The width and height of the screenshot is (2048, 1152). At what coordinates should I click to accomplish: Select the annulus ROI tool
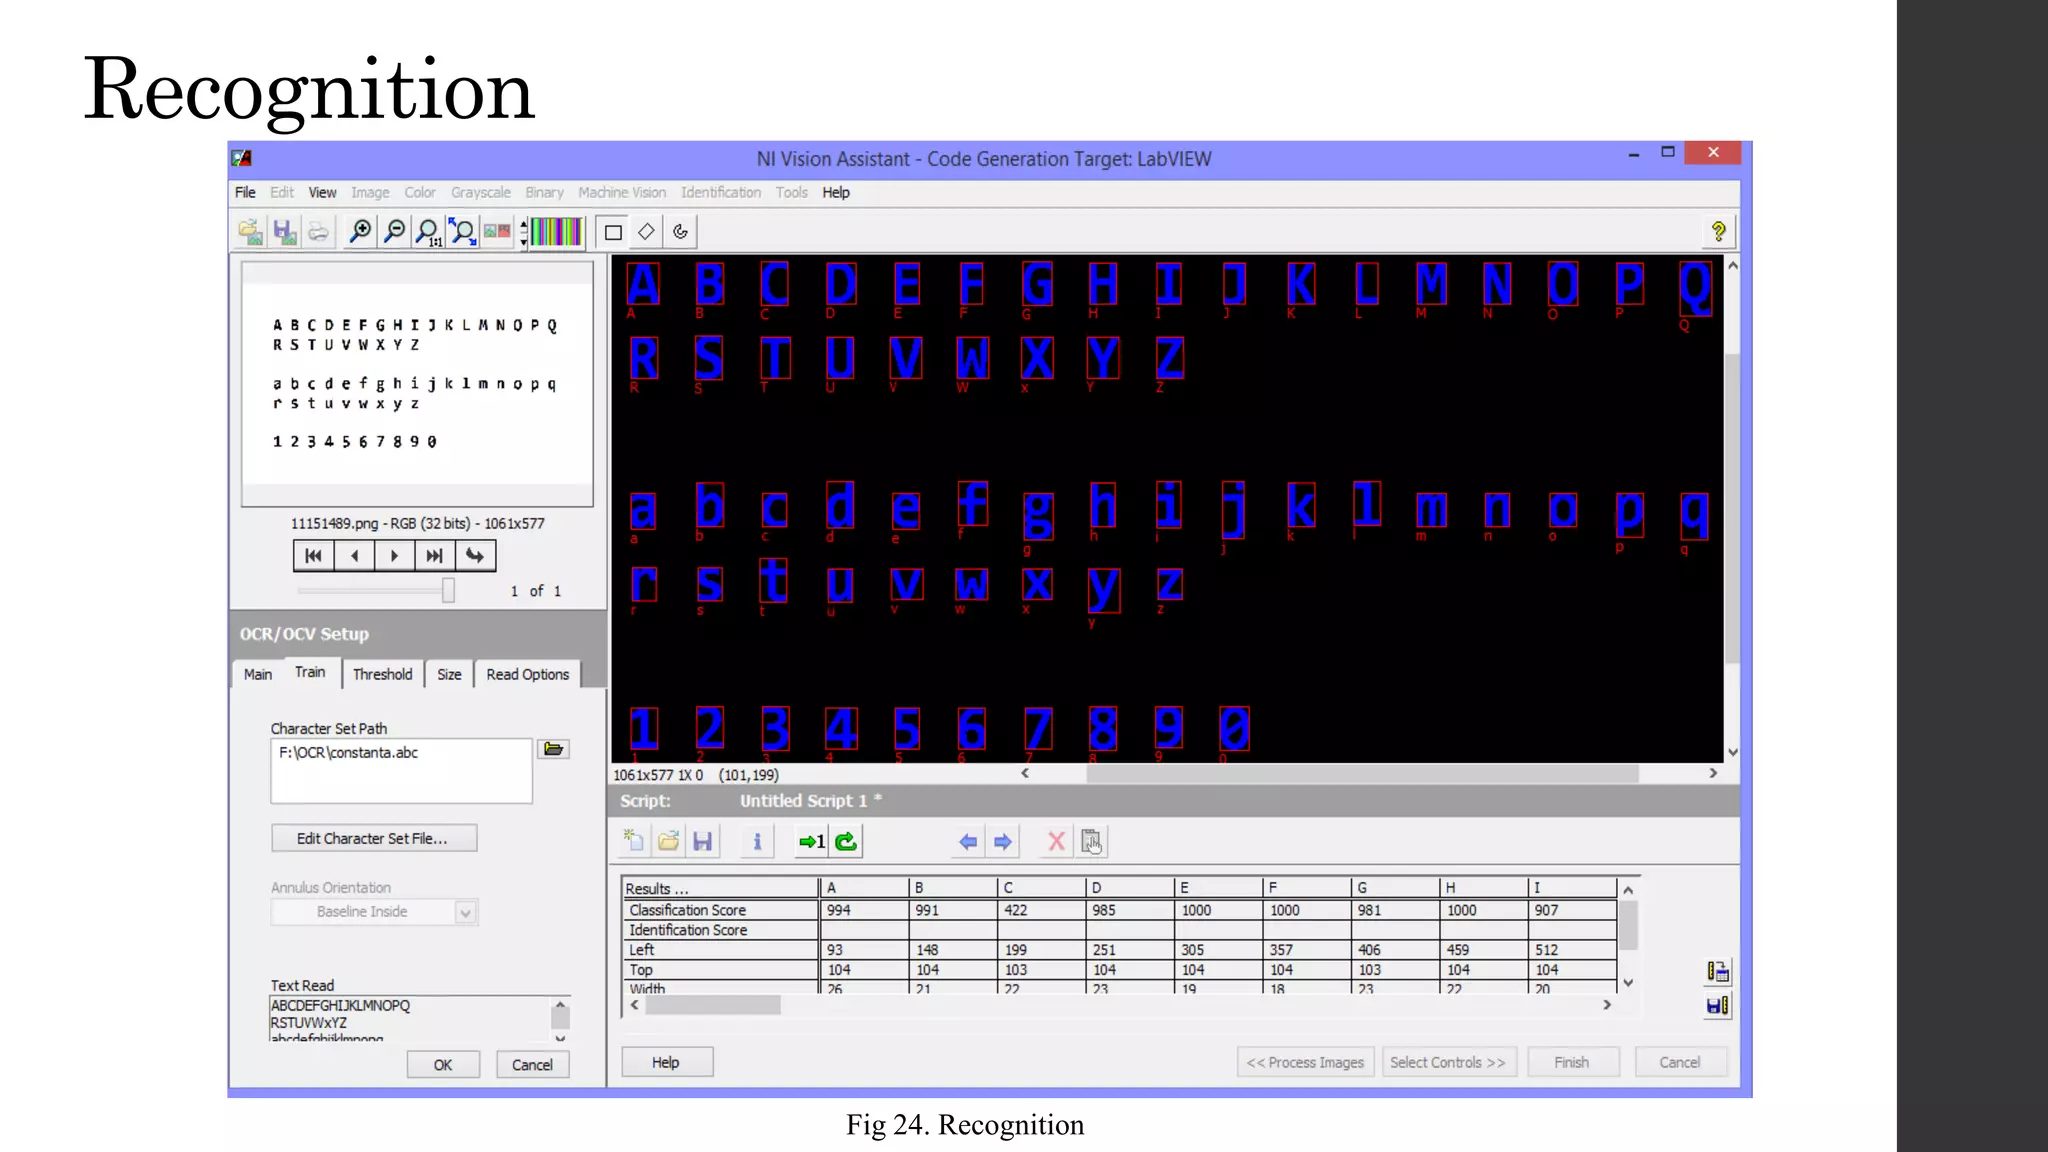click(x=680, y=232)
